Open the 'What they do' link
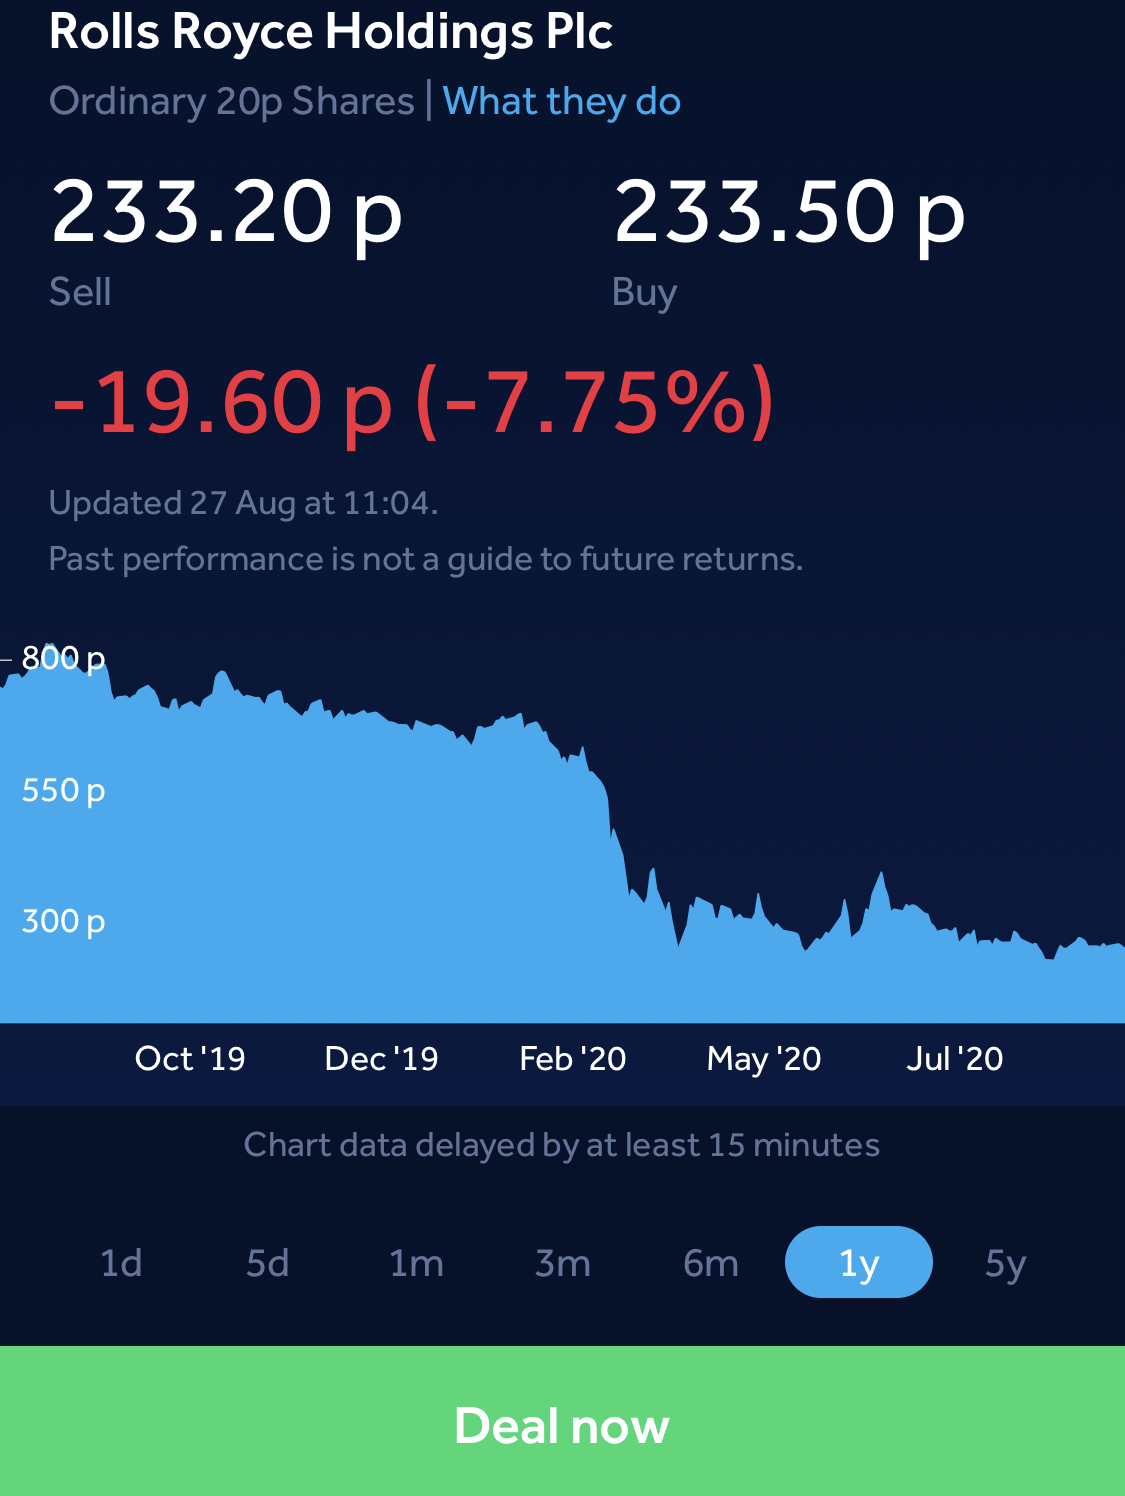The image size is (1125, 1496). coord(561,102)
